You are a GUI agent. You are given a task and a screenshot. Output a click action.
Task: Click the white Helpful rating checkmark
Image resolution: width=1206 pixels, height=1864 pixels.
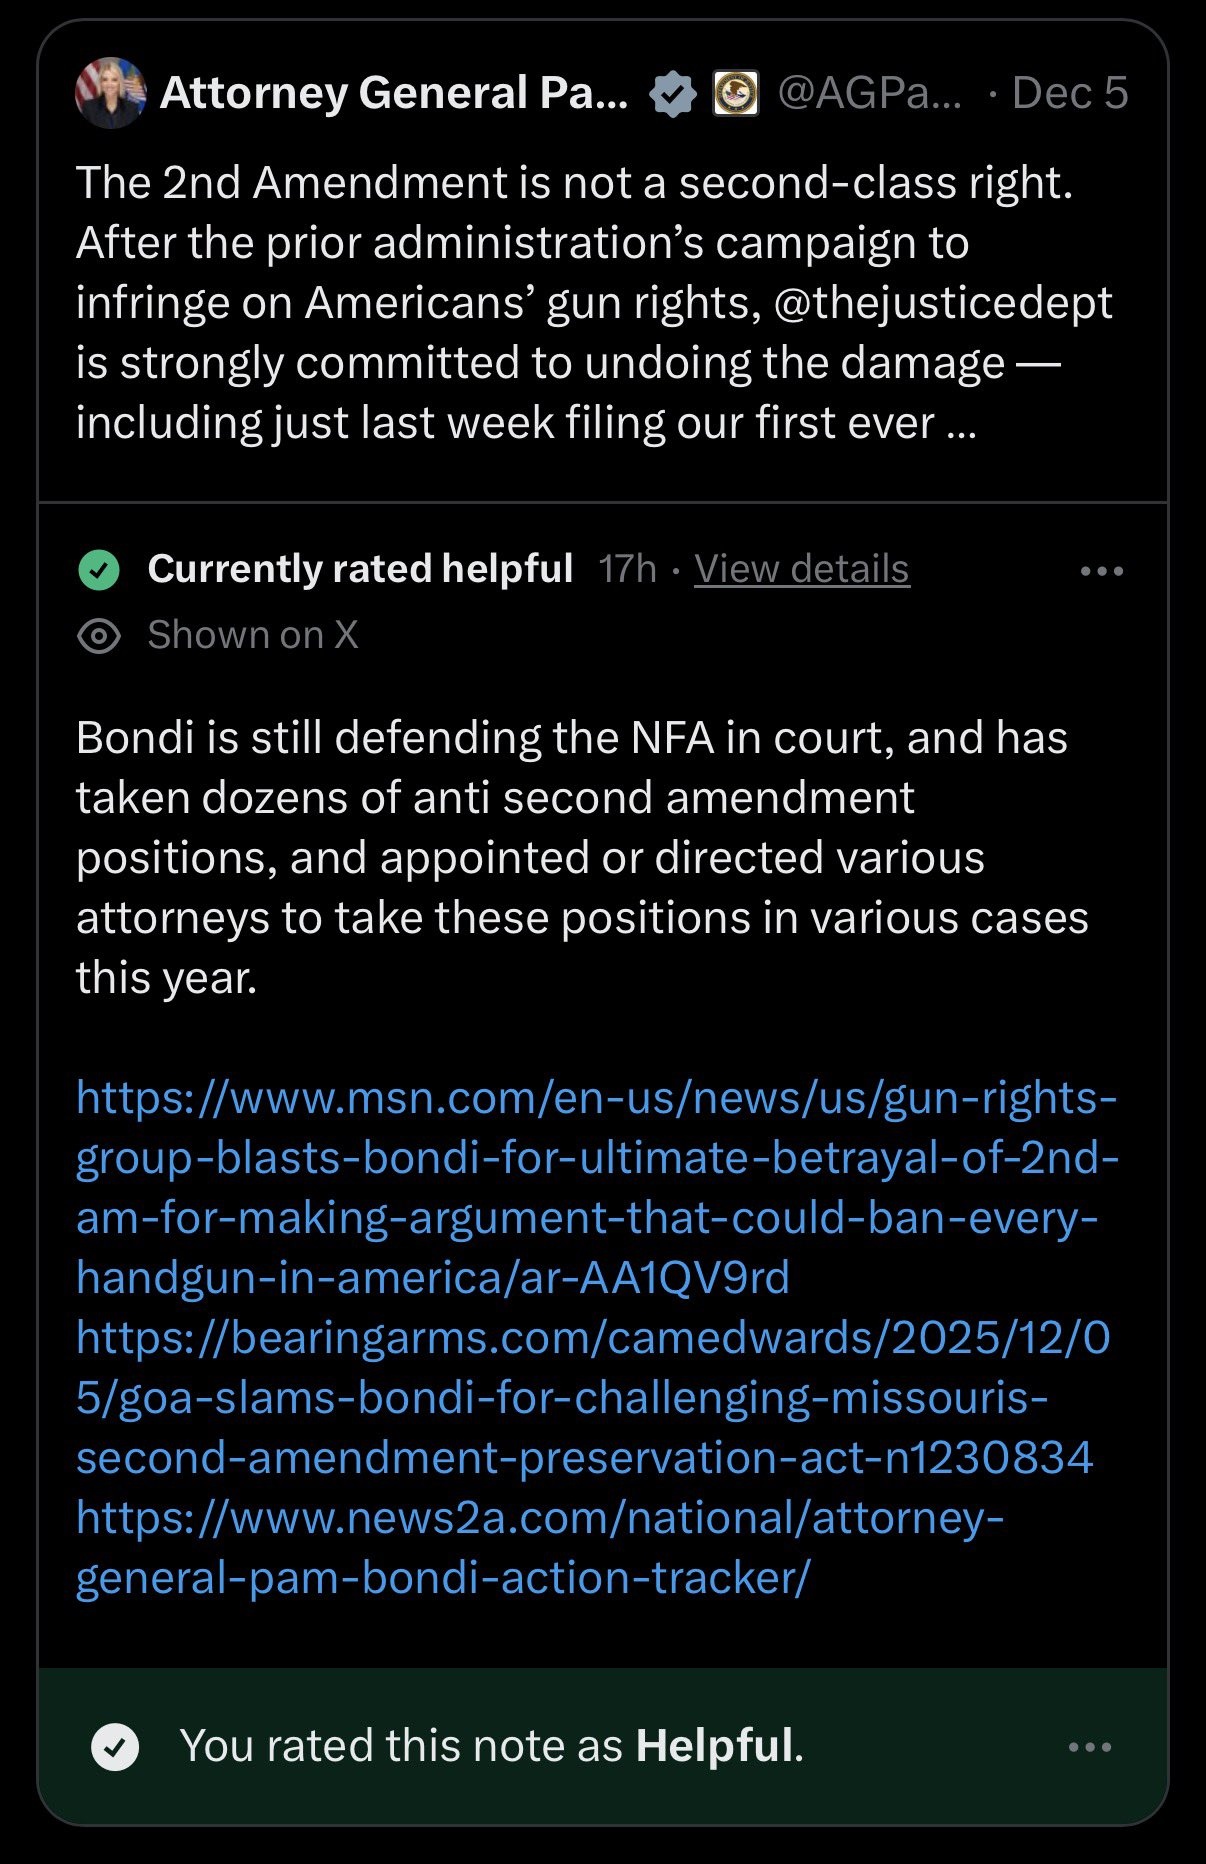click(115, 1747)
